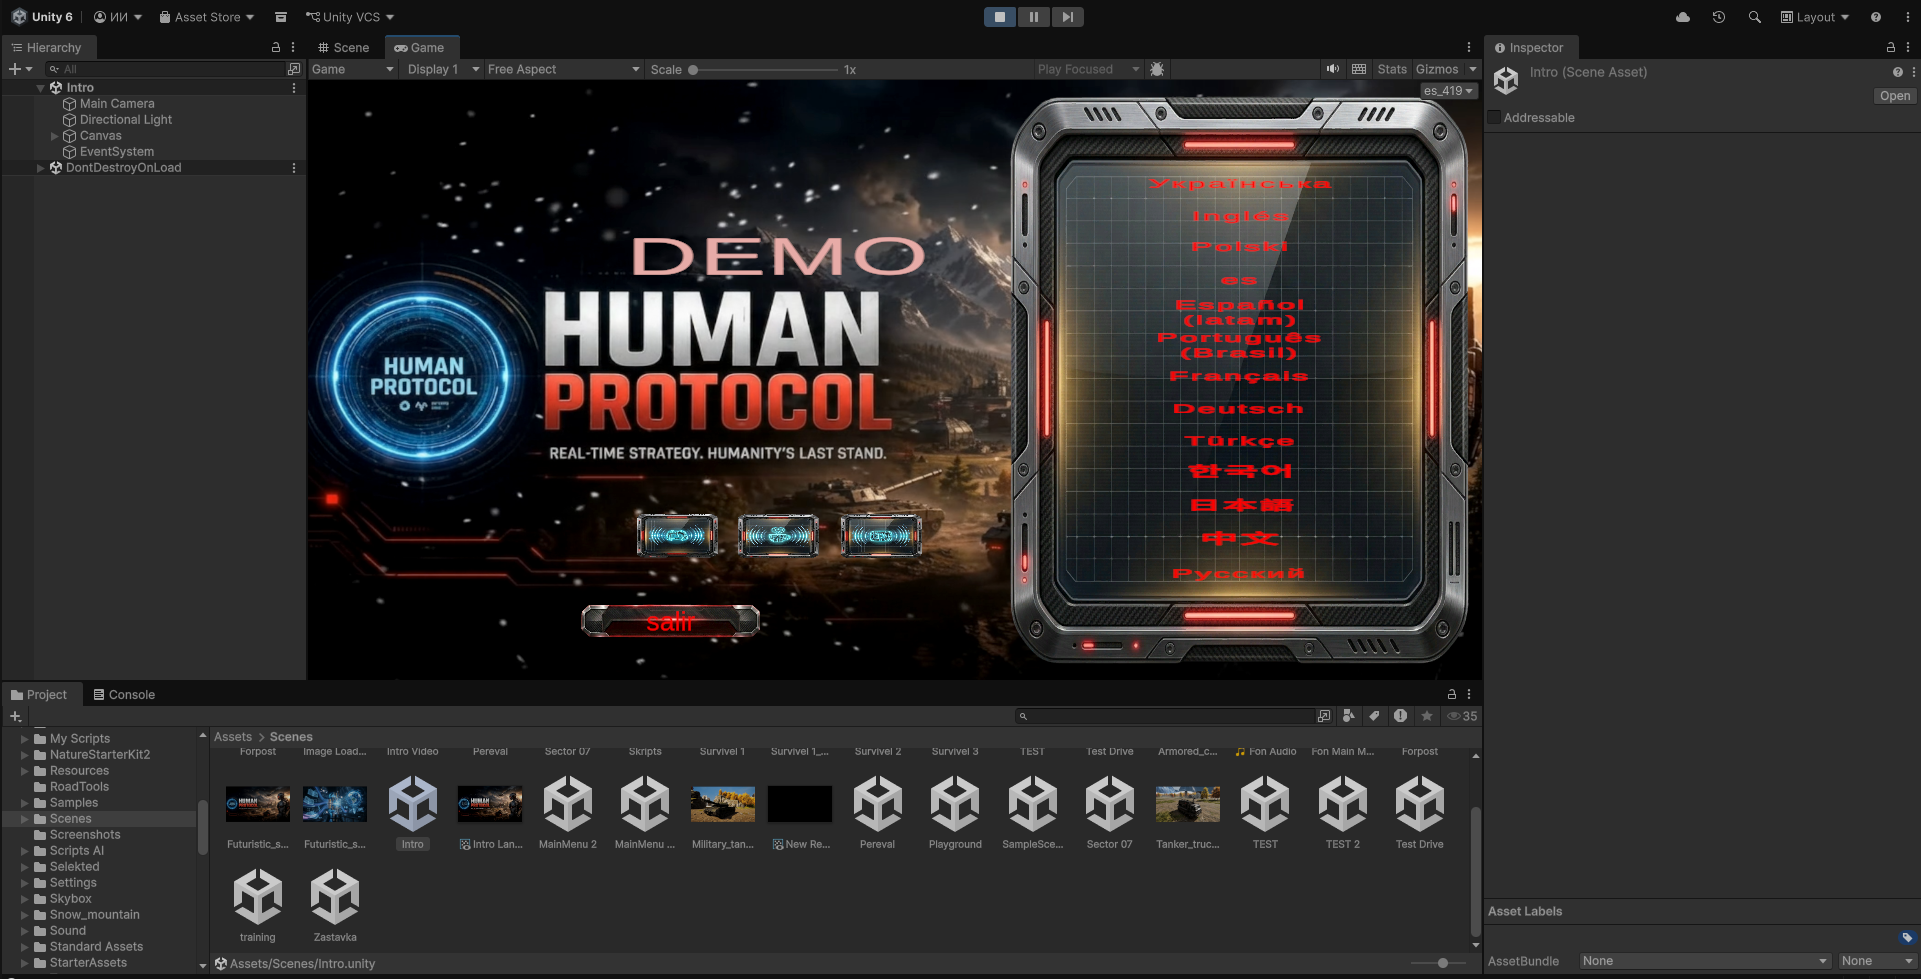Filter Project by label tag icon
The width and height of the screenshot is (1921, 979).
coord(1374,716)
